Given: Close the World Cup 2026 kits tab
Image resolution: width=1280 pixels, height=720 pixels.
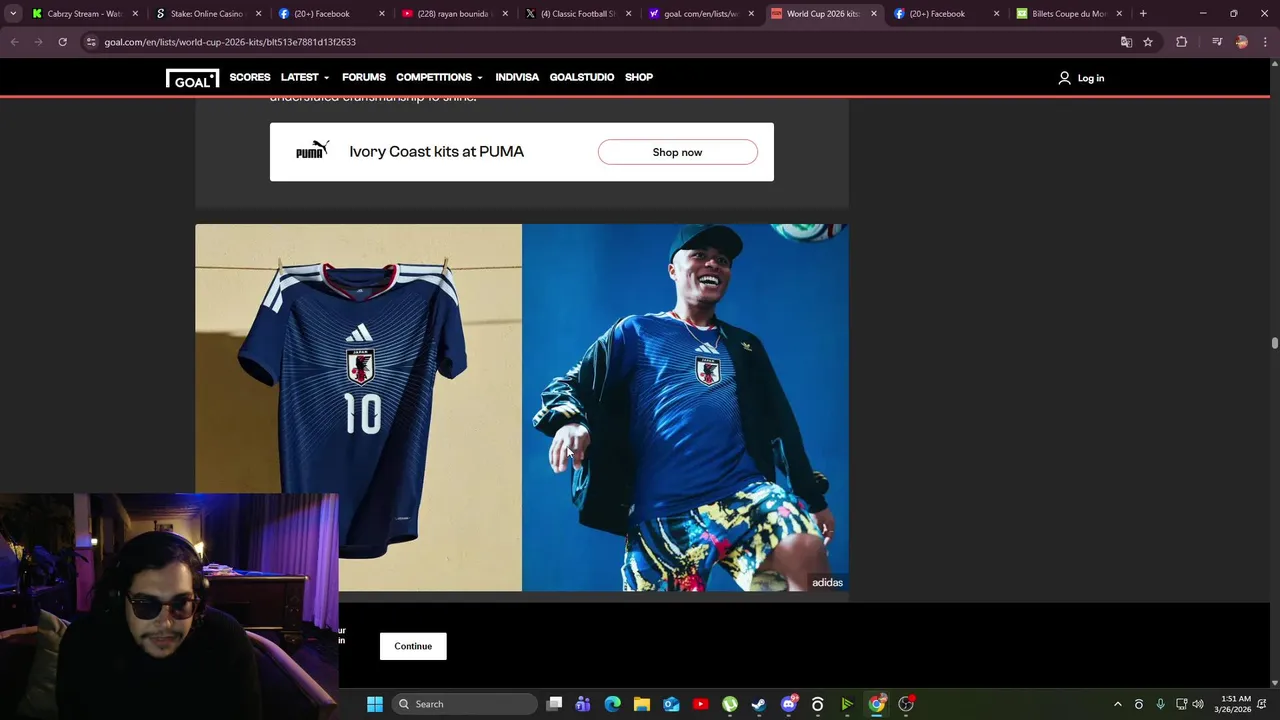Looking at the screenshot, I should coord(873,13).
